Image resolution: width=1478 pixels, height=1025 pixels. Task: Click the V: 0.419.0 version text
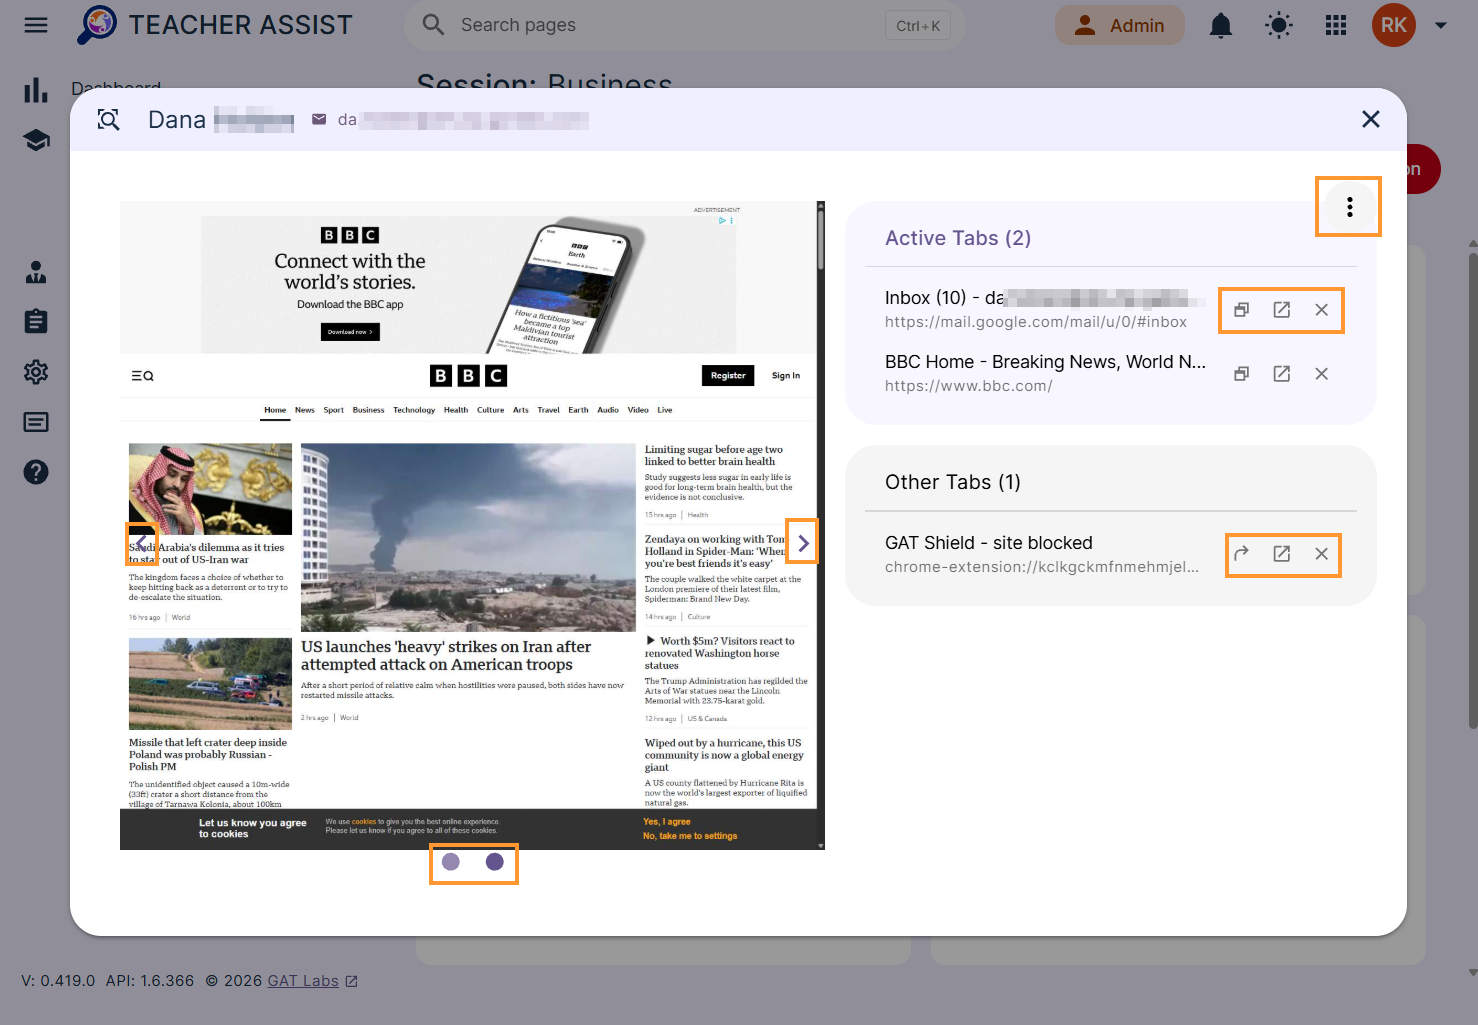pyautogui.click(x=58, y=981)
